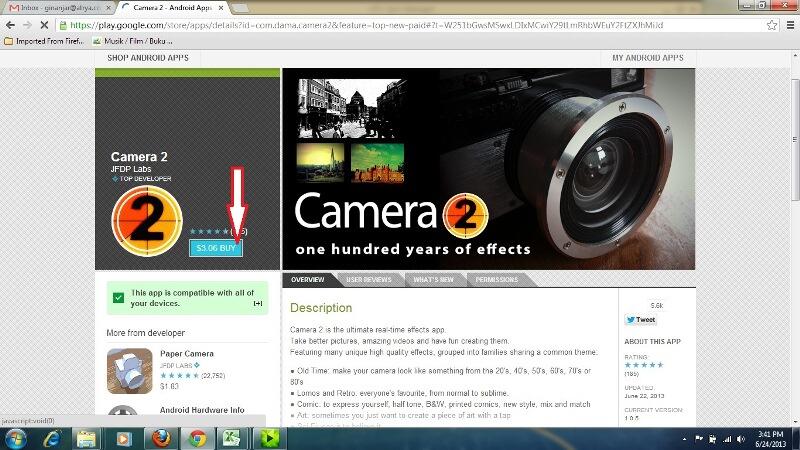Open the Permissions tab

coord(496,280)
